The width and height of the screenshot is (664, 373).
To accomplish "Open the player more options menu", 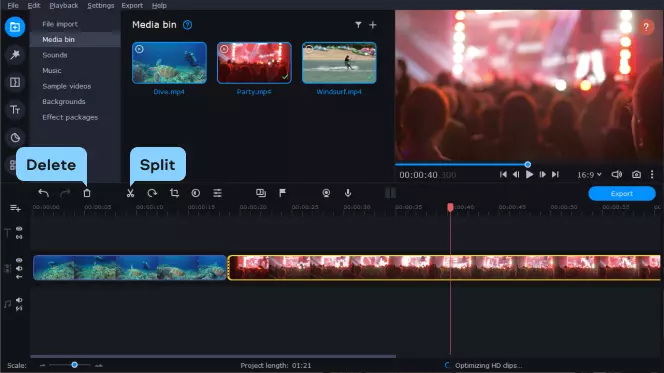I will [x=652, y=174].
